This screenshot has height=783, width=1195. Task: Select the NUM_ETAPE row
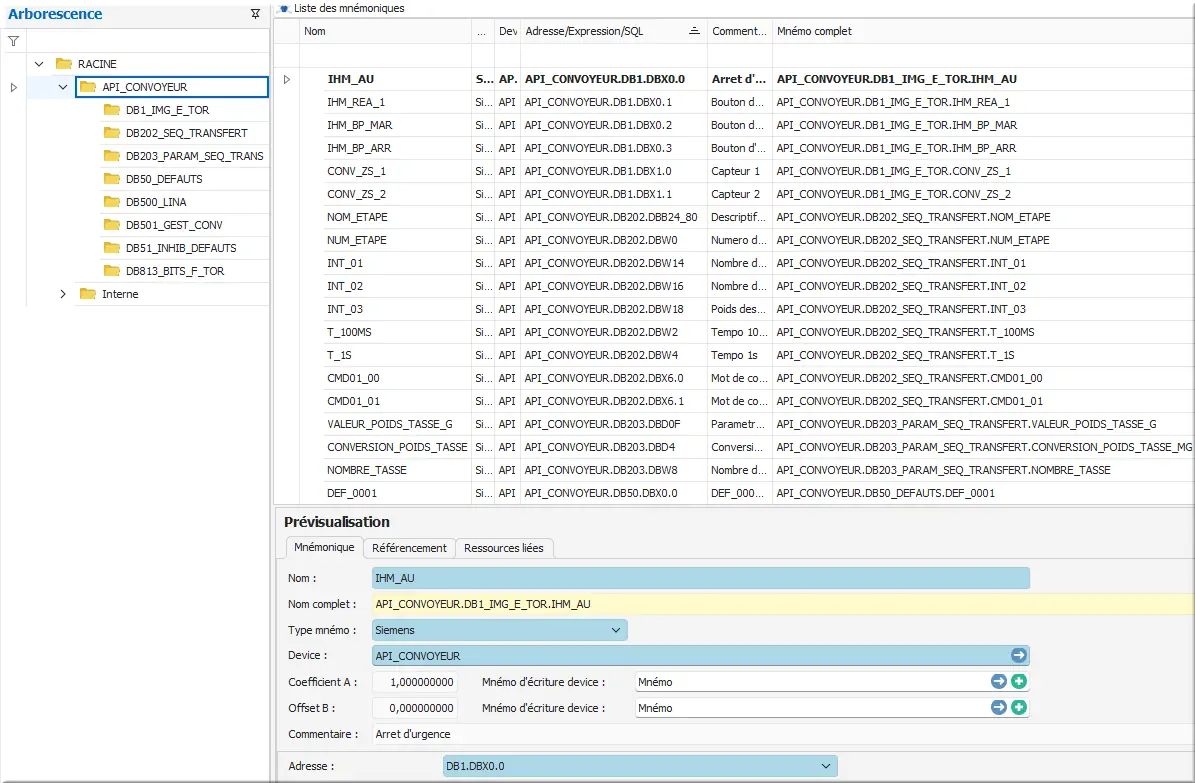733,239
